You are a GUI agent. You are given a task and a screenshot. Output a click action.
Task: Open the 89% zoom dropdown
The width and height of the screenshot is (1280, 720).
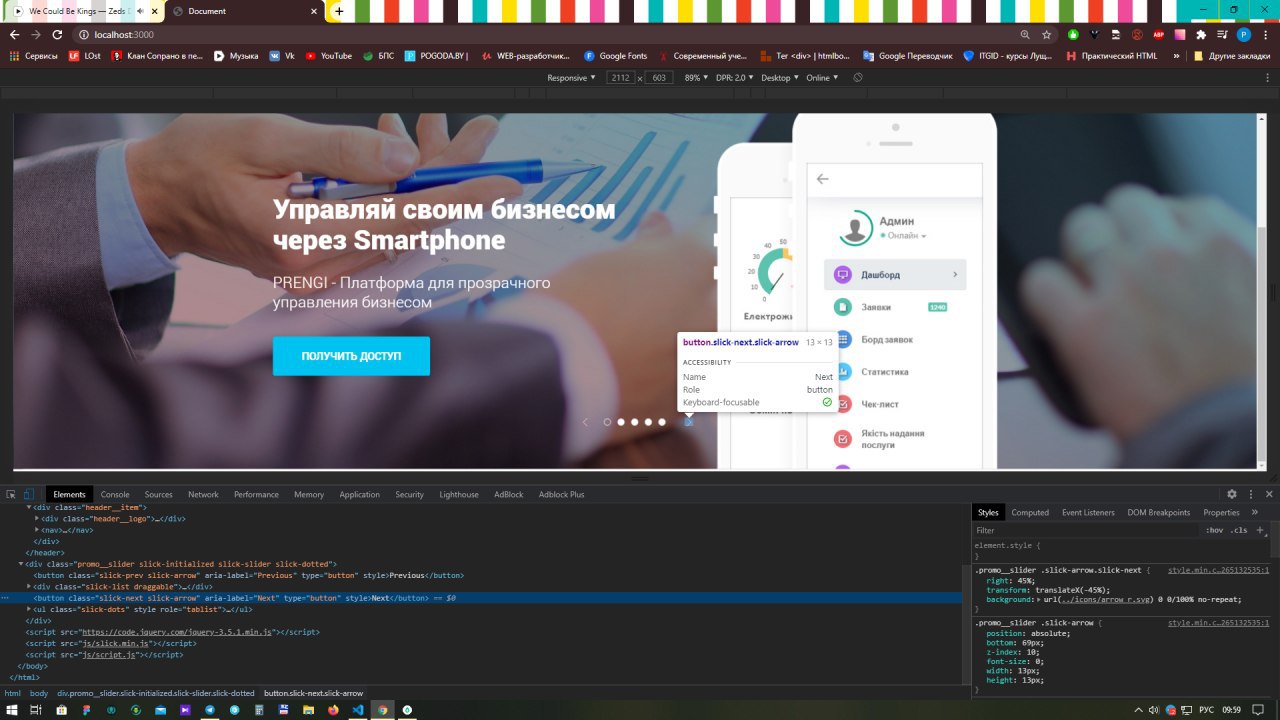point(696,77)
